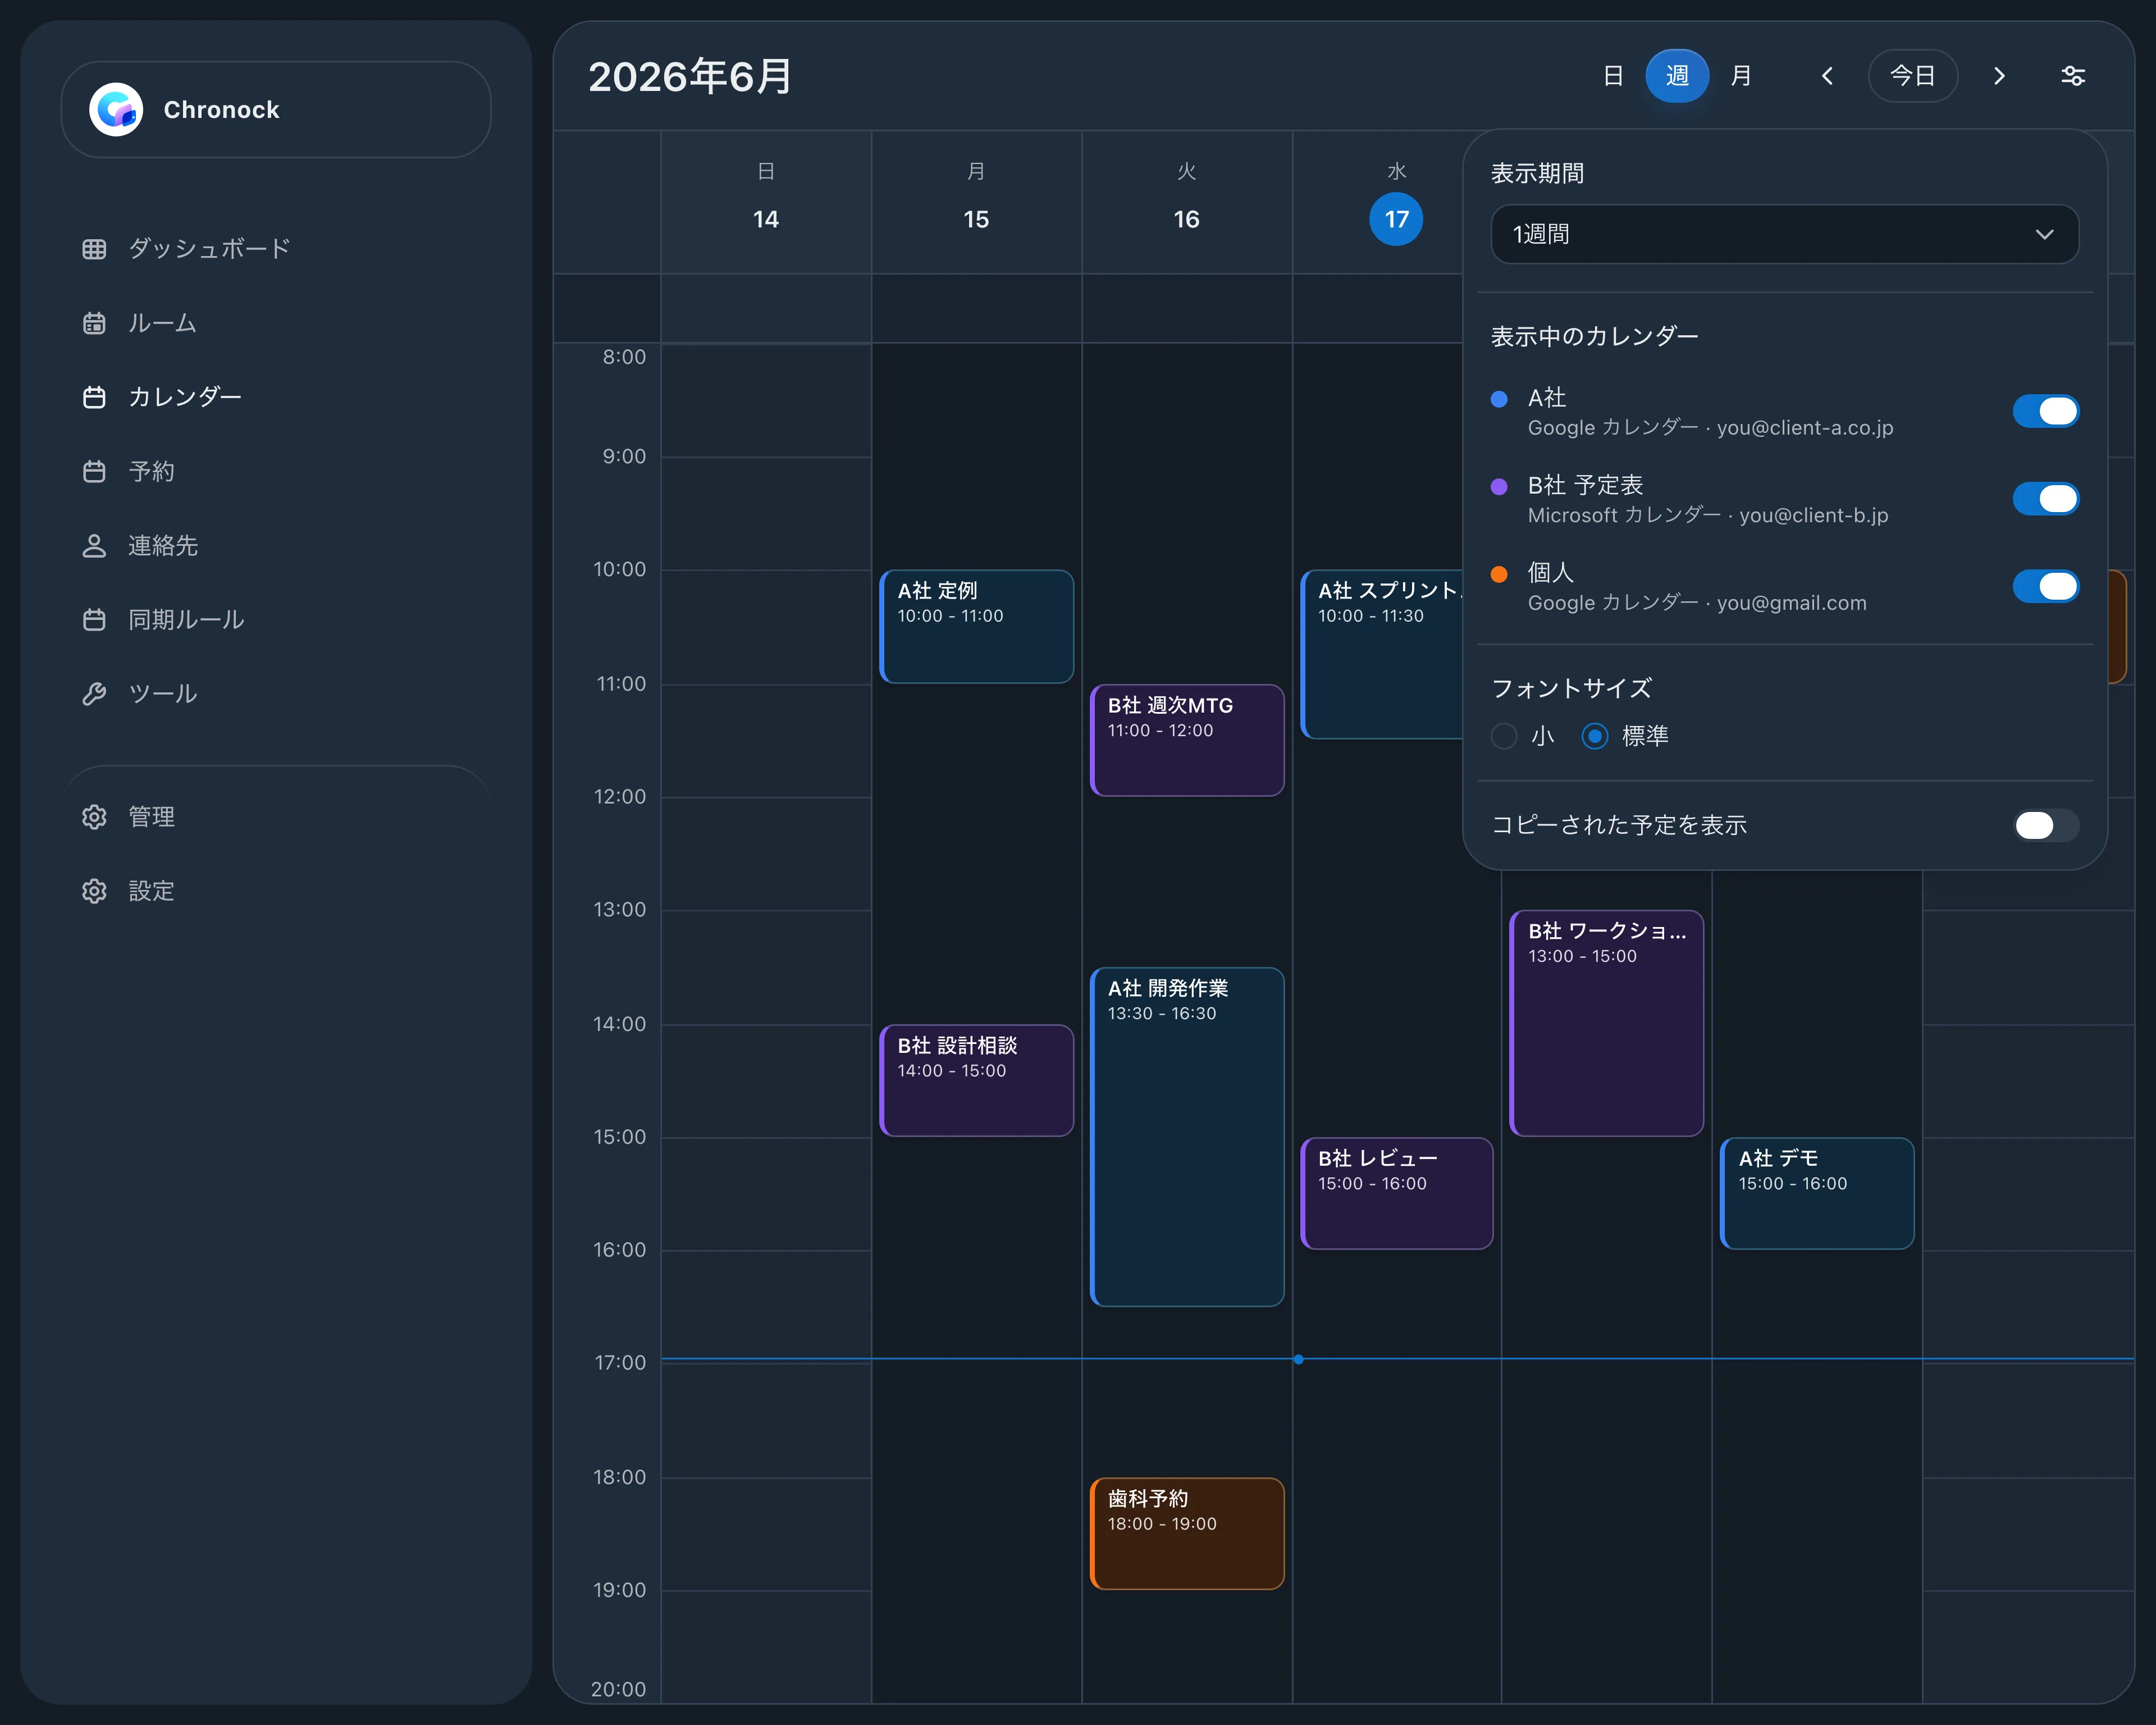The image size is (2156, 1725).
Task: Go to the previous week arrow
Action: click(1827, 76)
